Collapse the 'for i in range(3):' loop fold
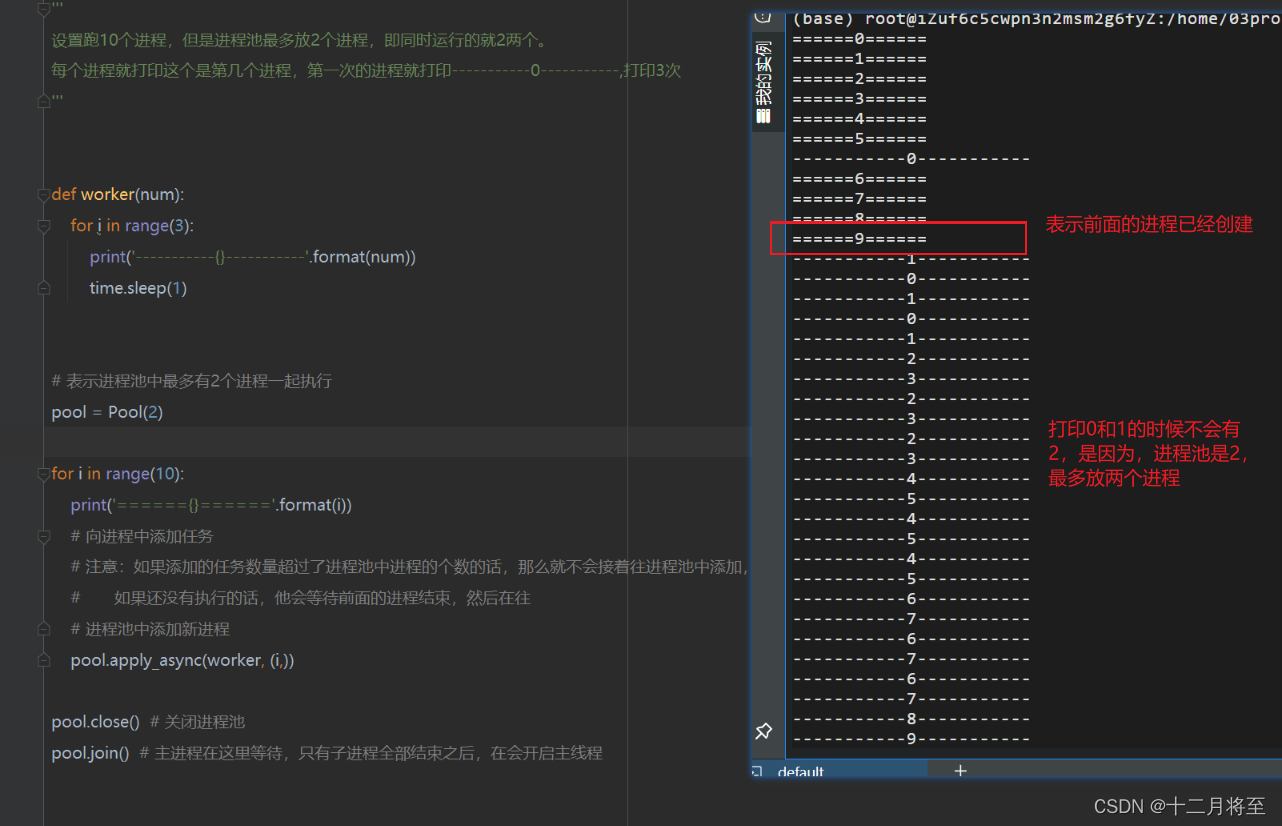 [43, 226]
